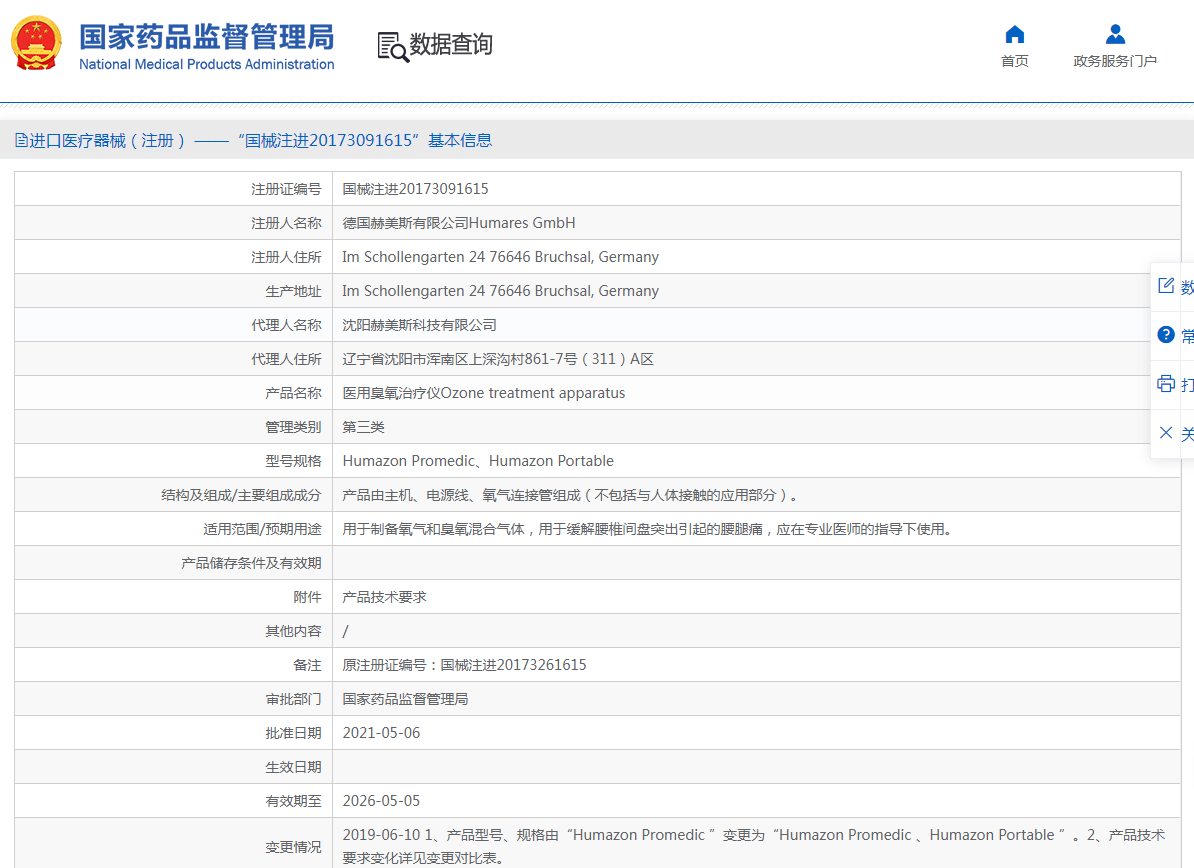Click the address in the 生产地址 row

click(500, 291)
